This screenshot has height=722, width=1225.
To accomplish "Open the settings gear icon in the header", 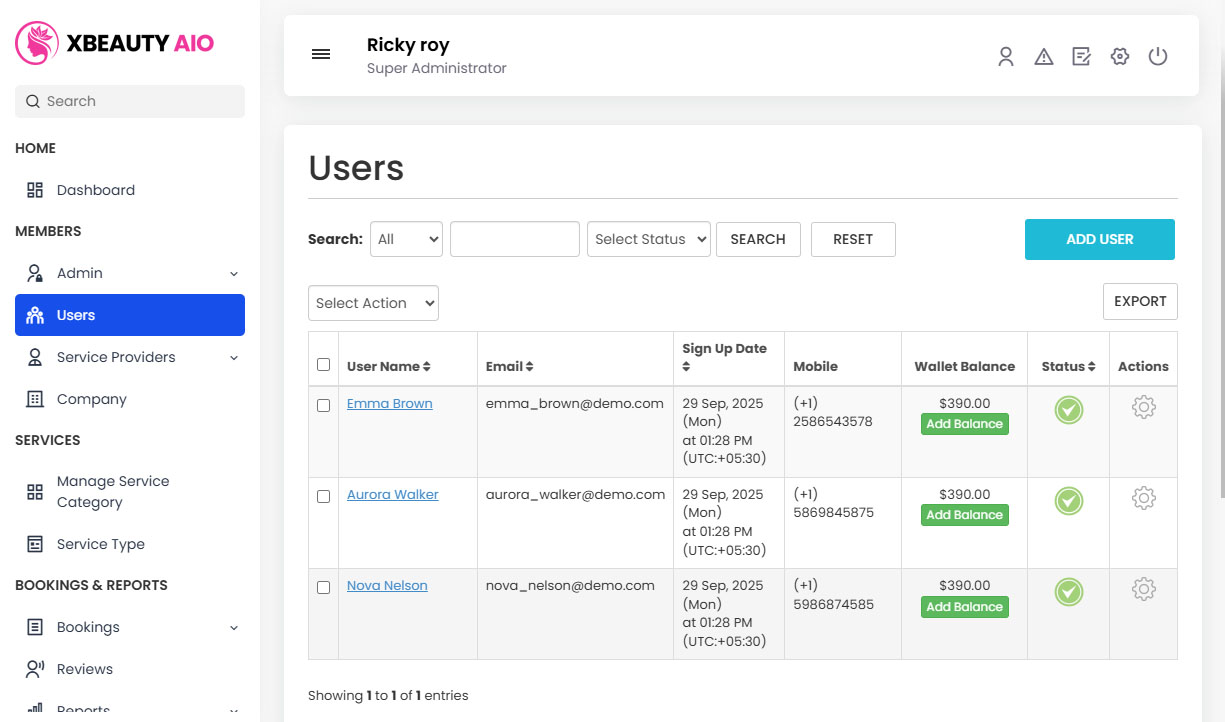I will pyautogui.click(x=1119, y=57).
